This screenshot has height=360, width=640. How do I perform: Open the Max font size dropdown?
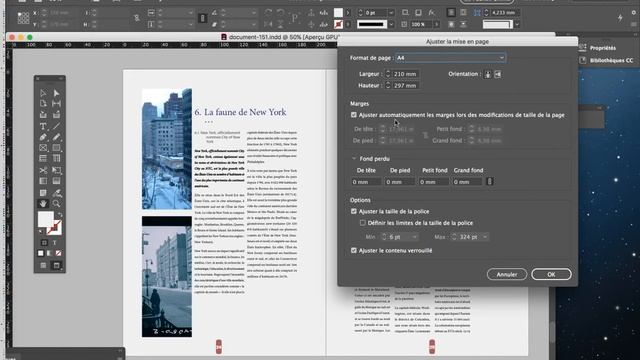pos(485,237)
